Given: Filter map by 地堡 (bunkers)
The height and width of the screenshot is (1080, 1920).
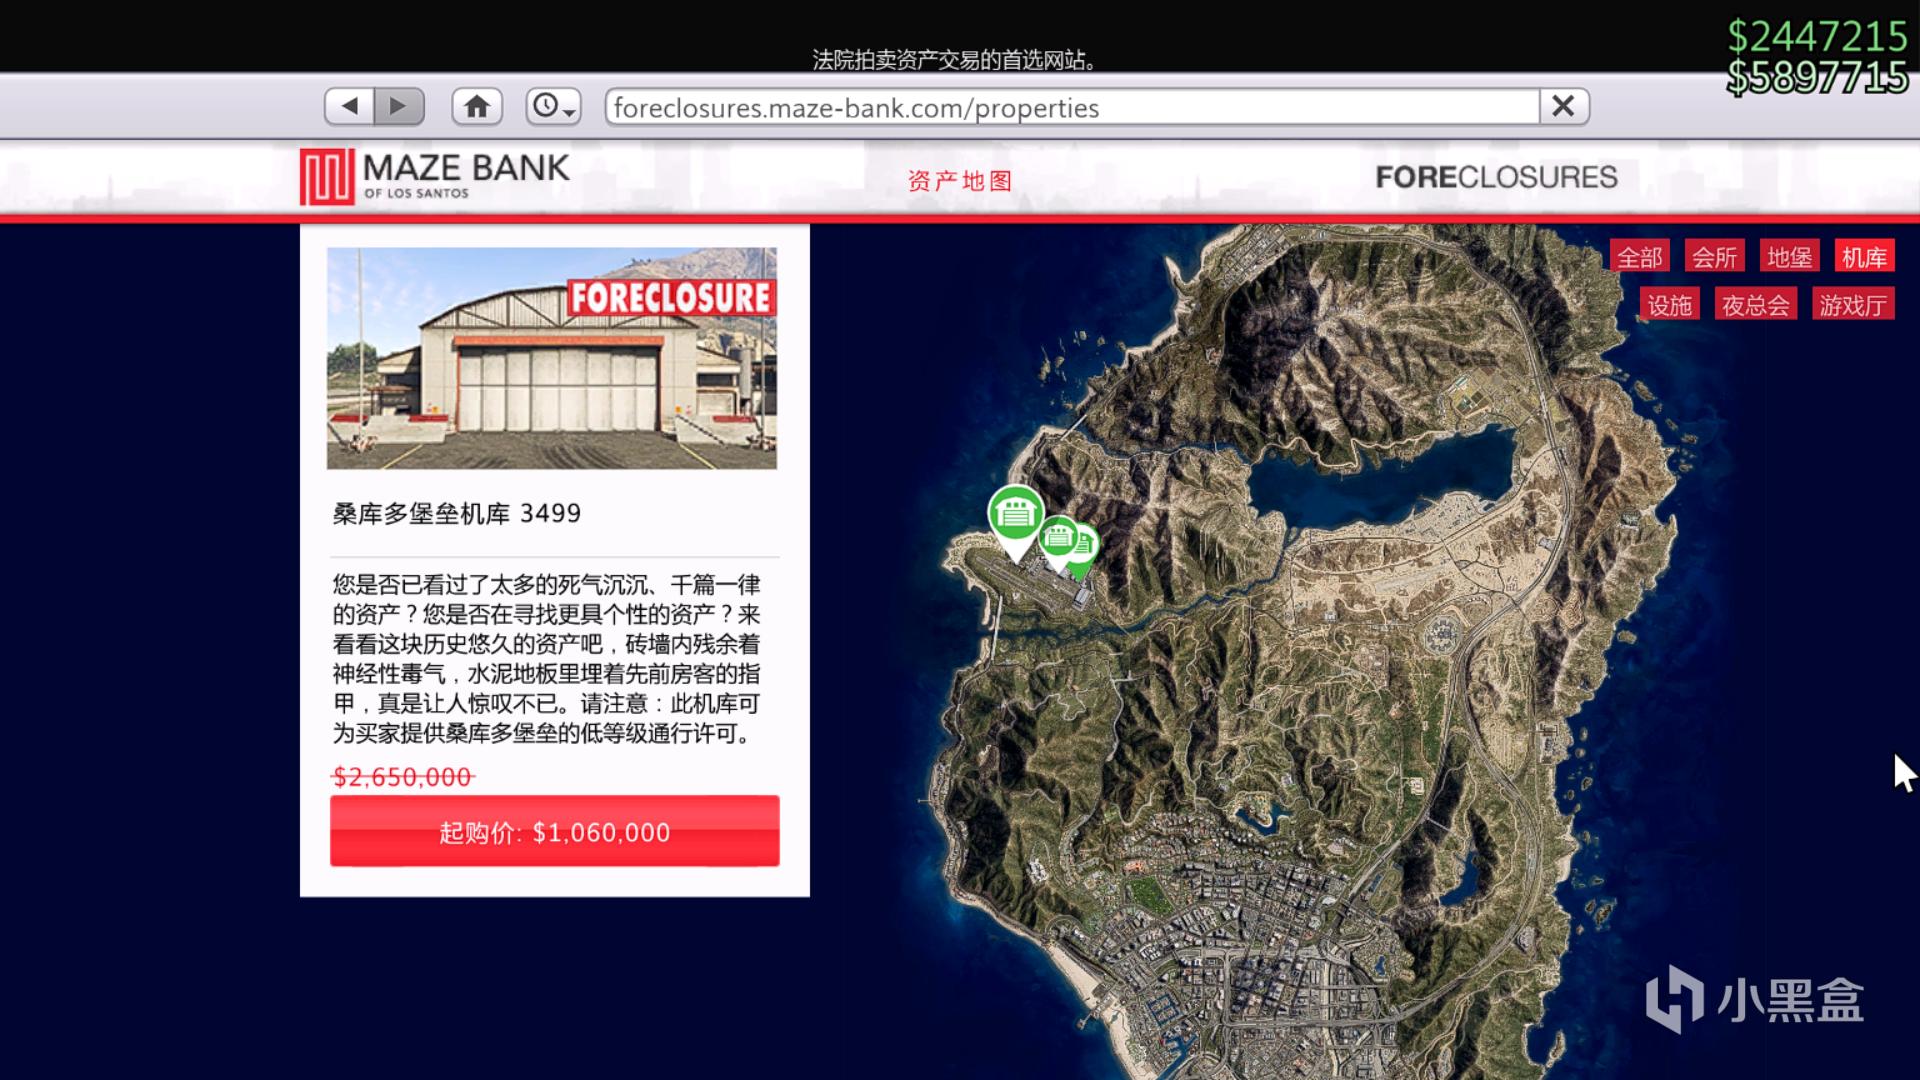Looking at the screenshot, I should point(1789,257).
